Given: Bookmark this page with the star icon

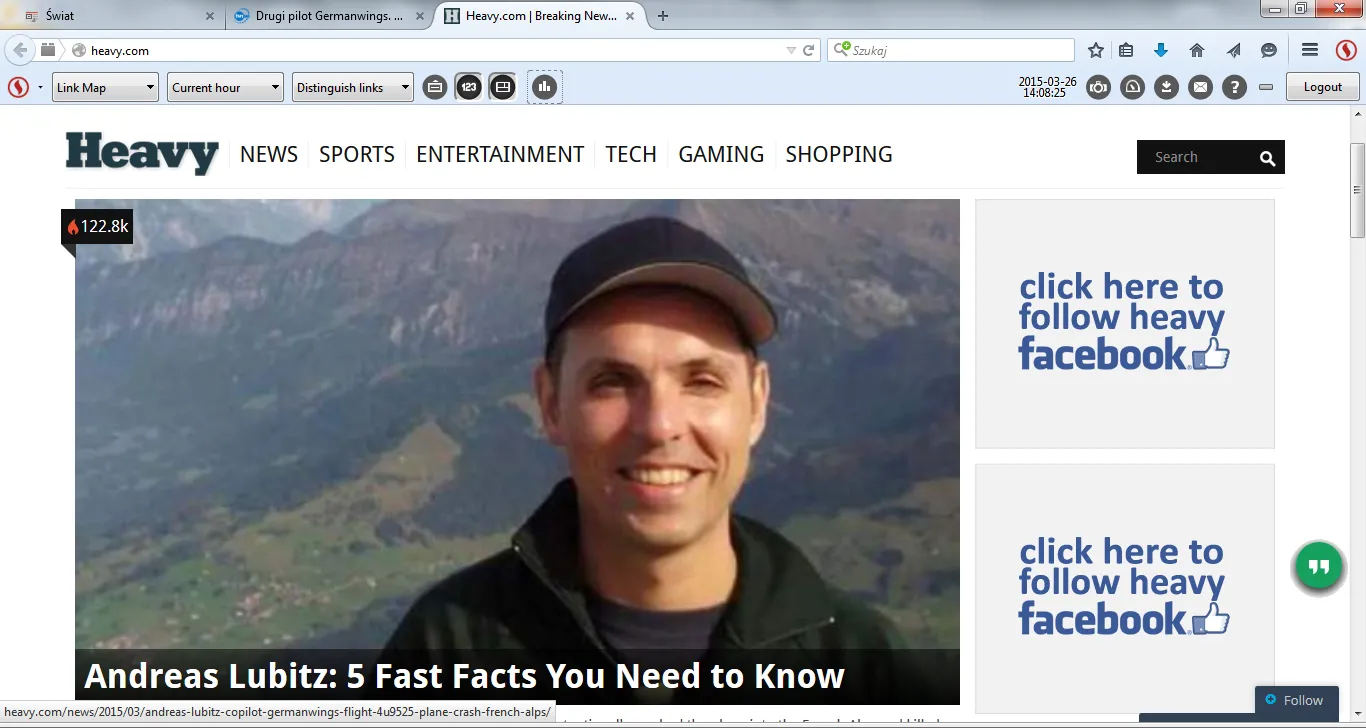Looking at the screenshot, I should pyautogui.click(x=1096, y=50).
